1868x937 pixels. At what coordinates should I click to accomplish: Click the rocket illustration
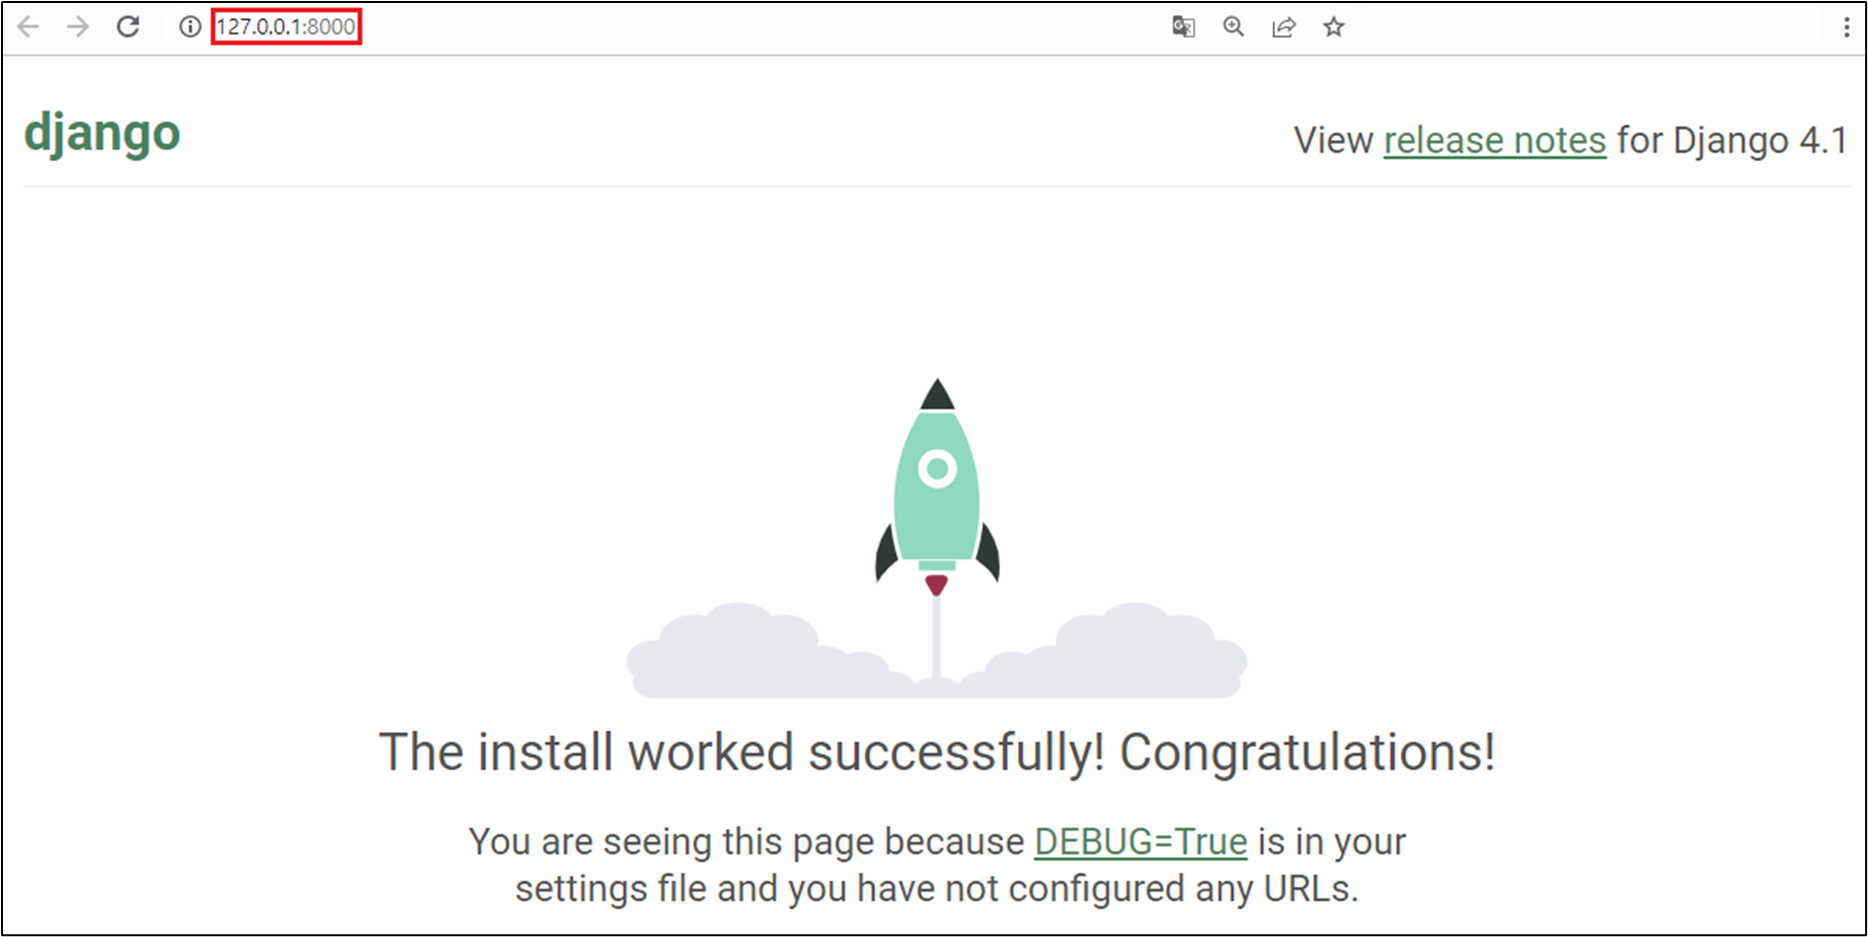pyautogui.click(x=937, y=538)
